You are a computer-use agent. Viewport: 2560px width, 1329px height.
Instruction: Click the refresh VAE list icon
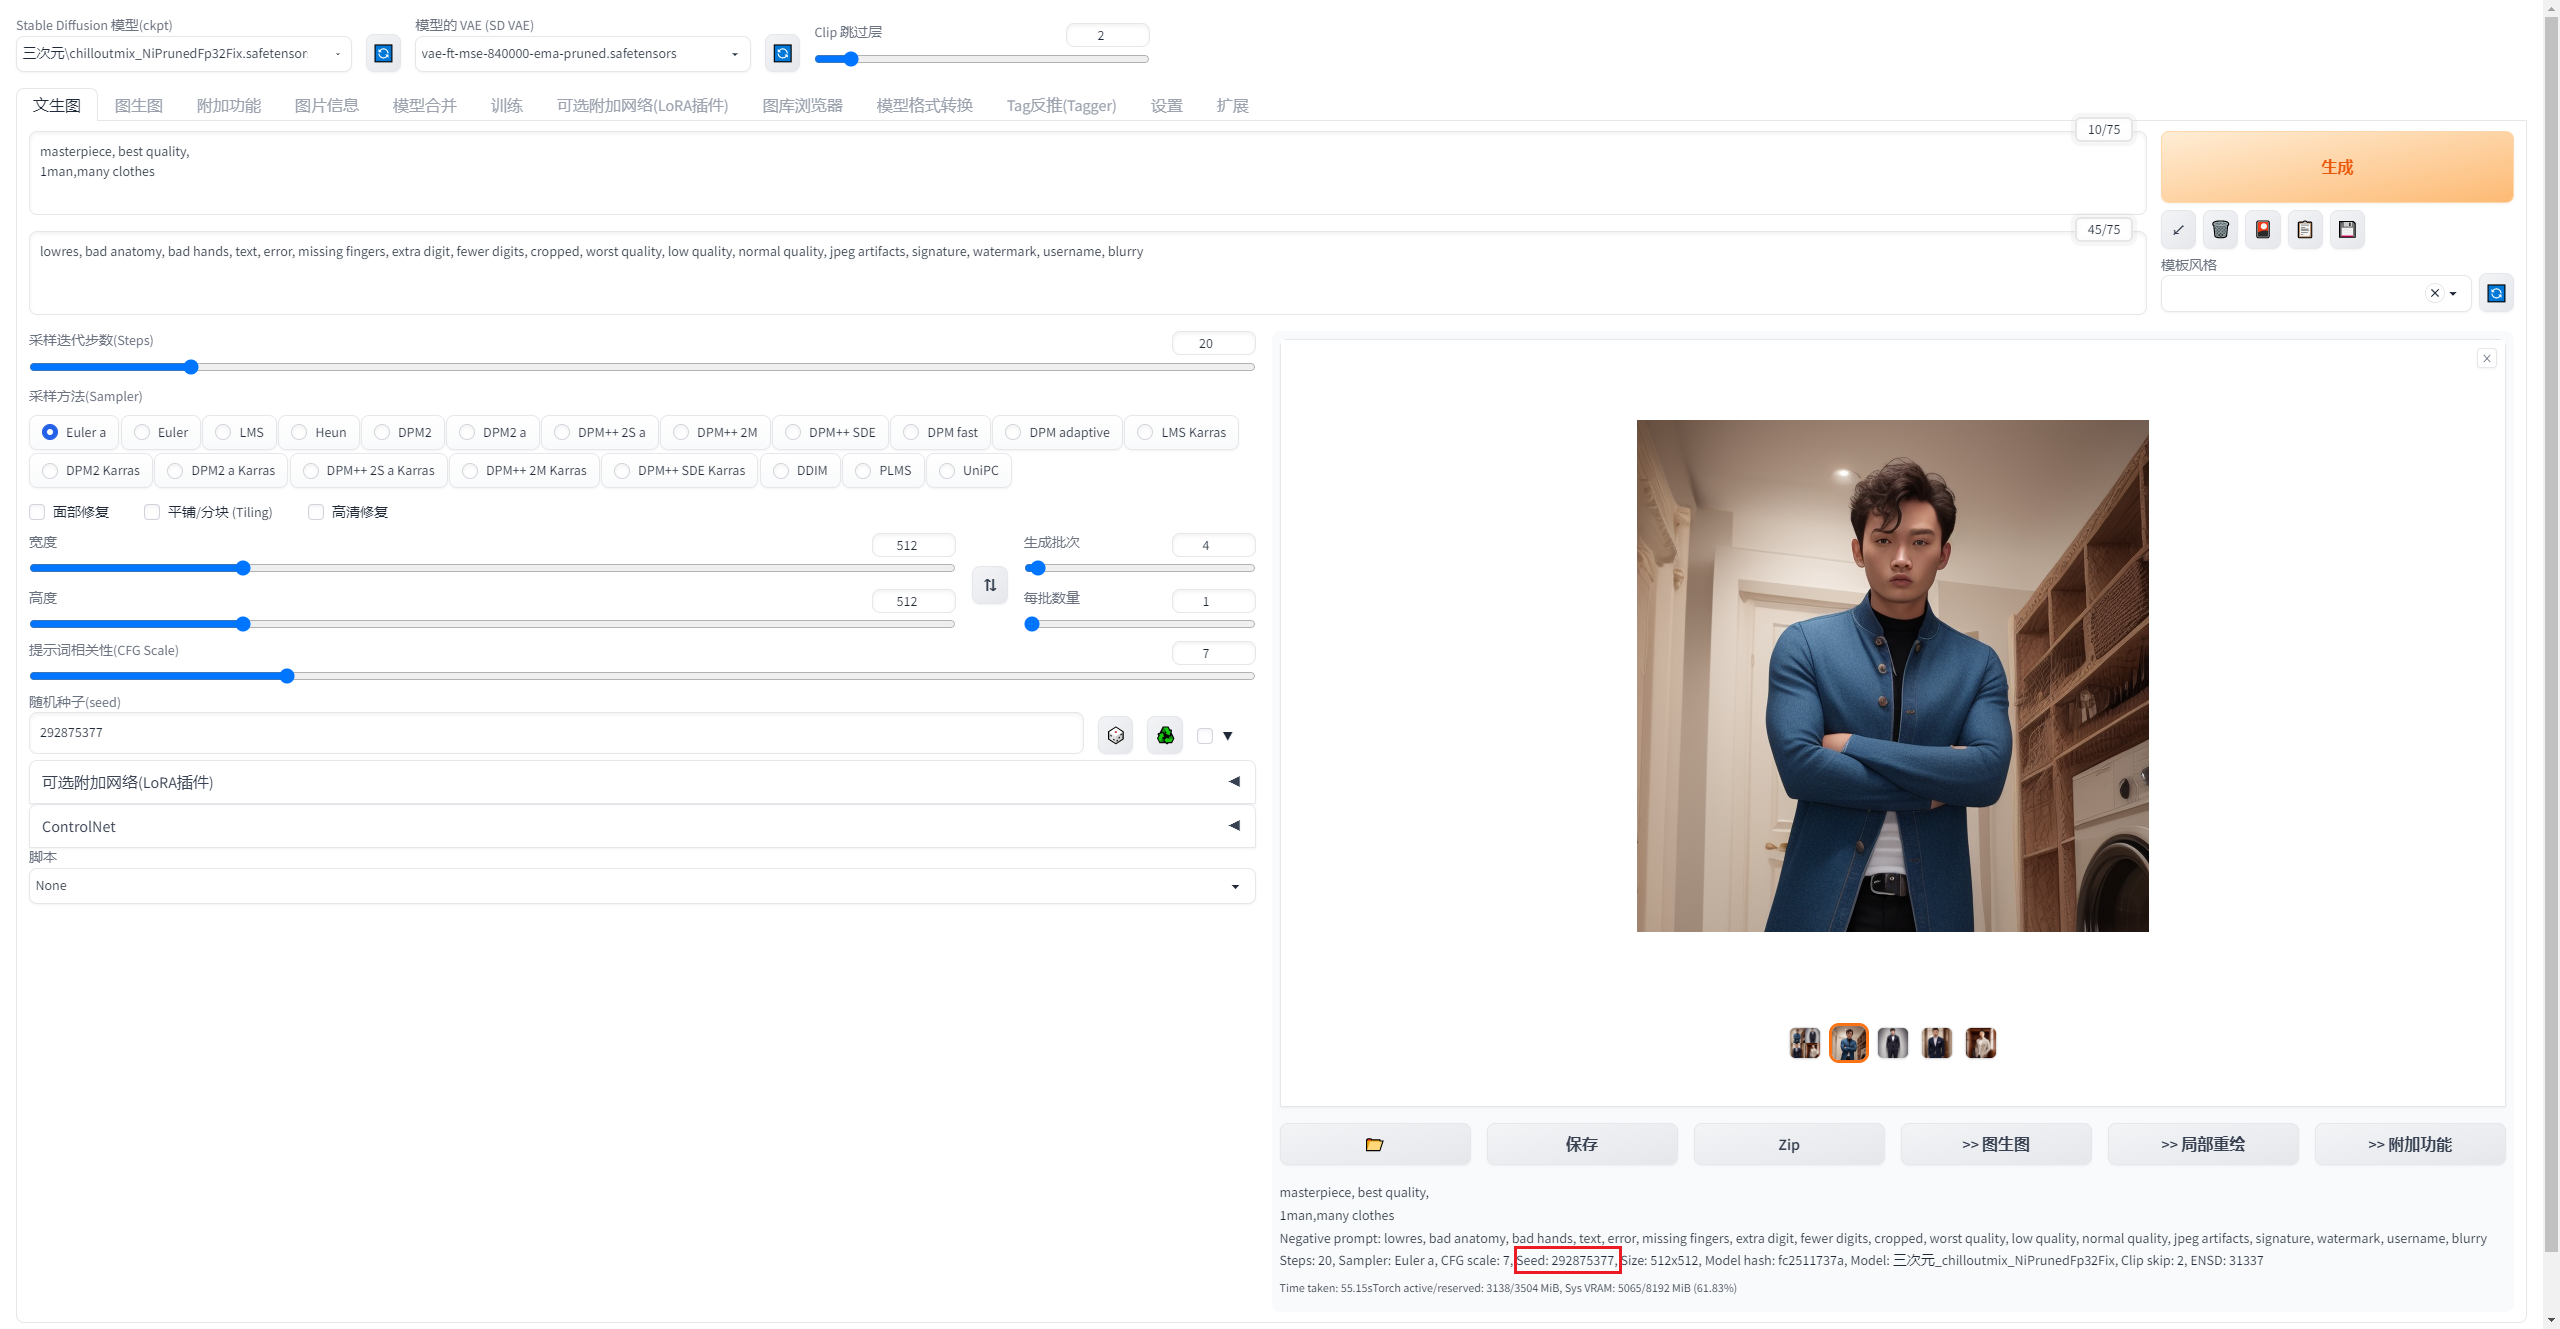[782, 53]
